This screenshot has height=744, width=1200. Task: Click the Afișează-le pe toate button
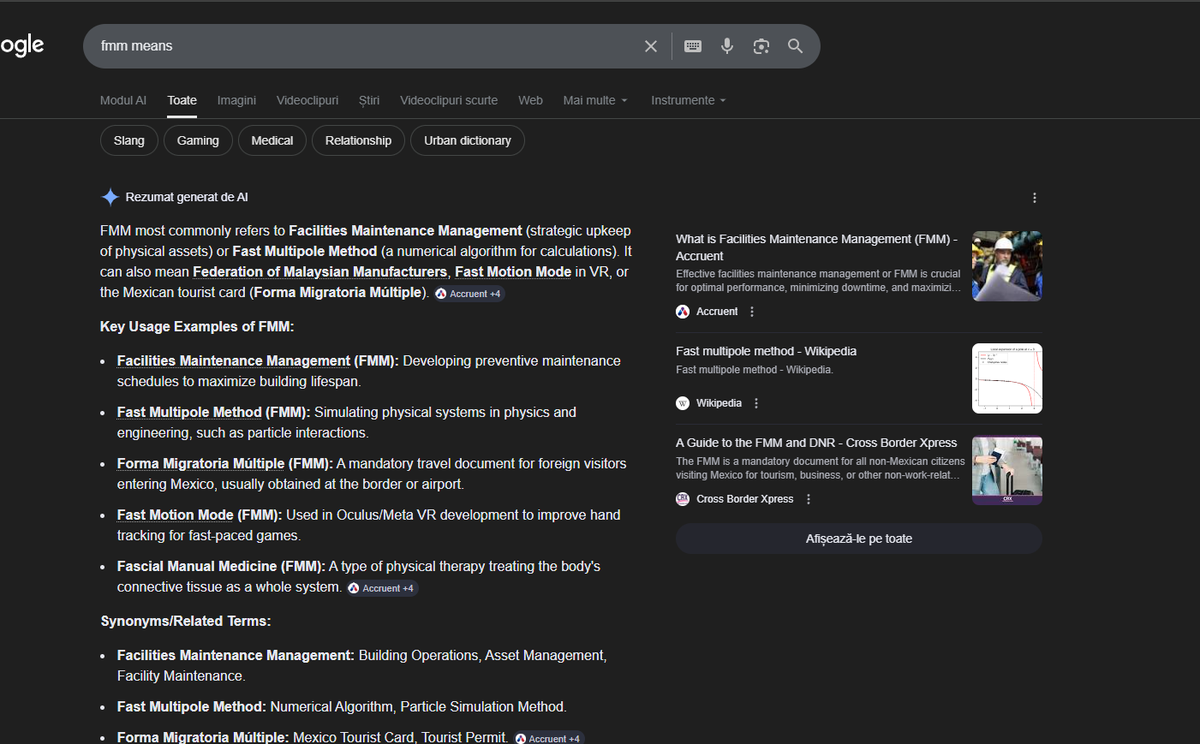coord(859,538)
